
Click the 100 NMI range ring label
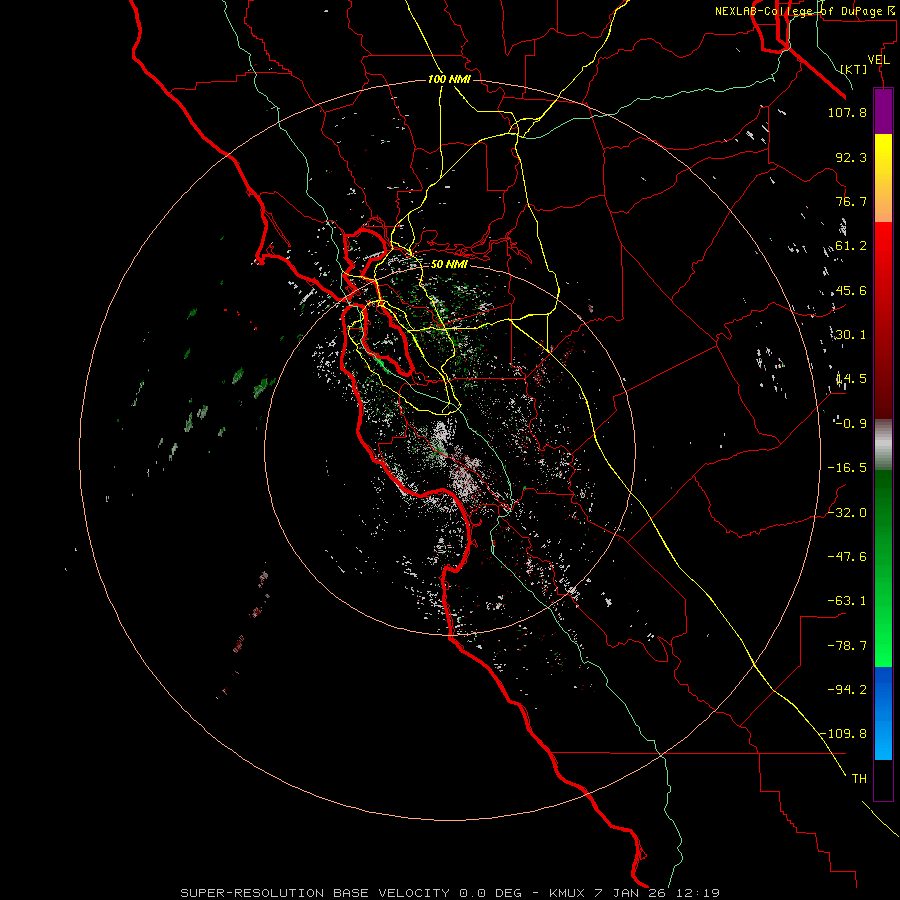(x=449, y=79)
